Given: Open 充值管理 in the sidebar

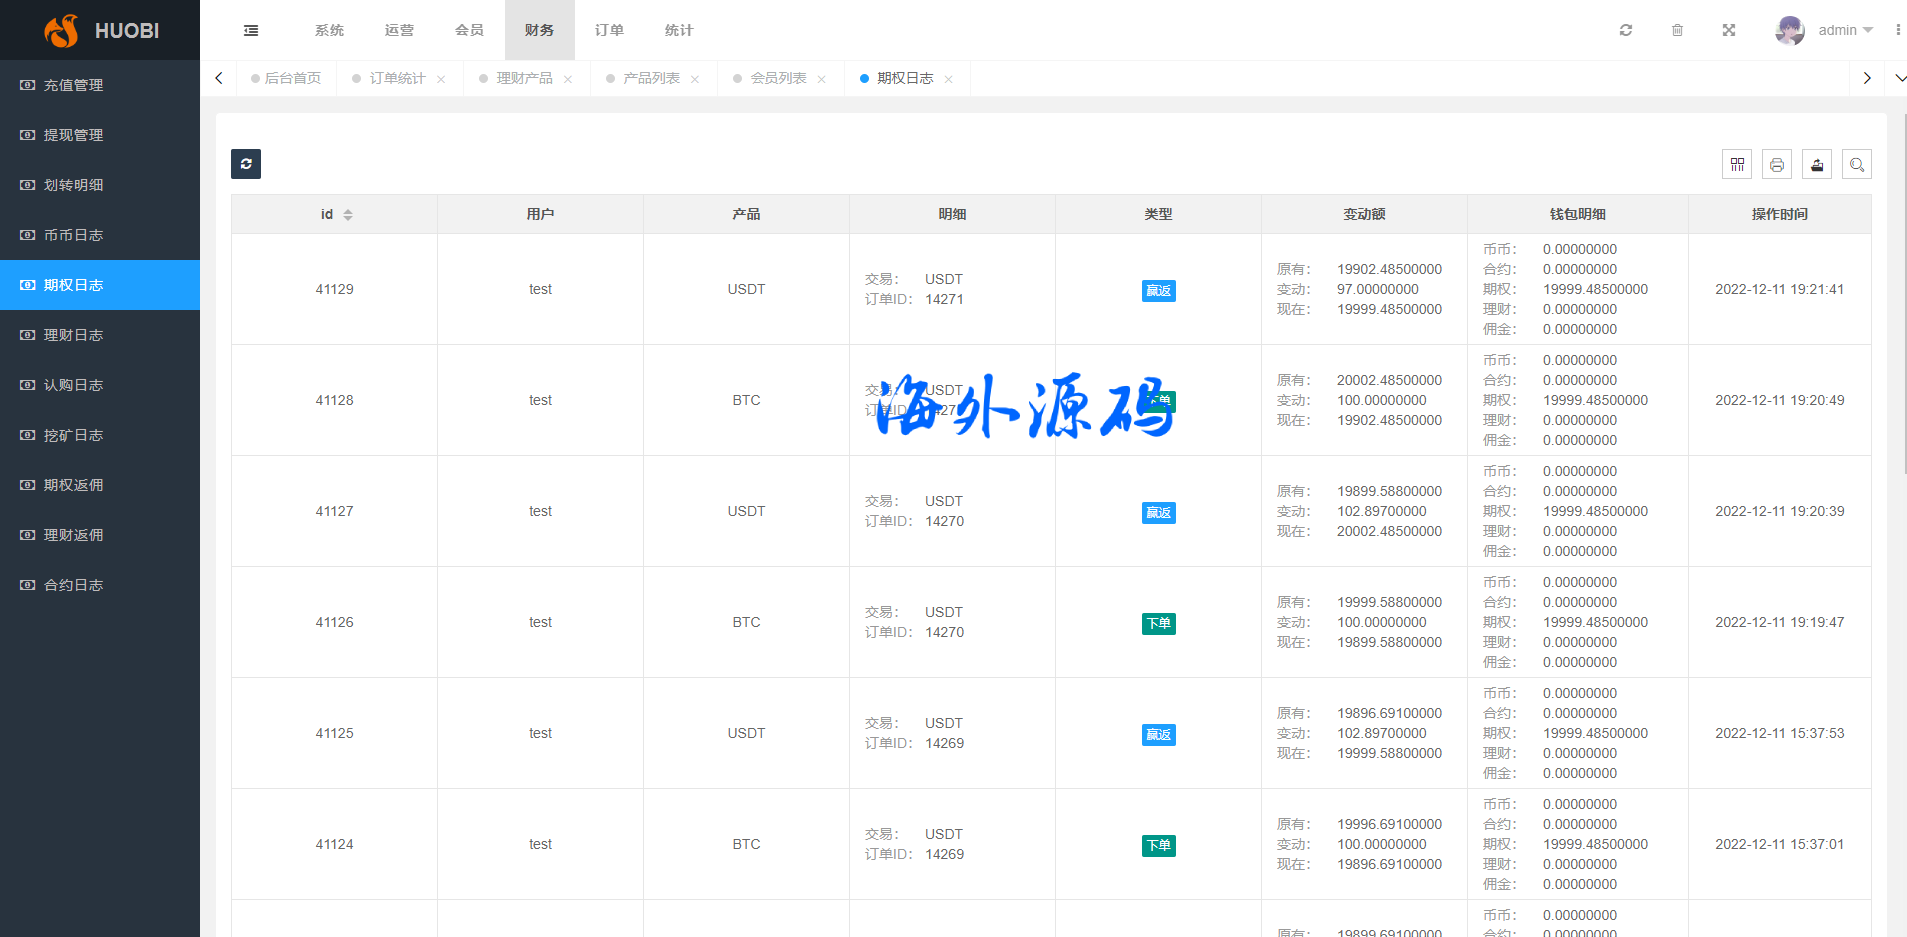Looking at the screenshot, I should [x=73, y=85].
